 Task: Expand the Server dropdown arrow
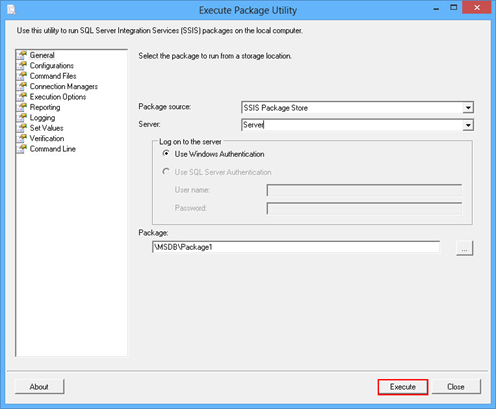point(468,125)
